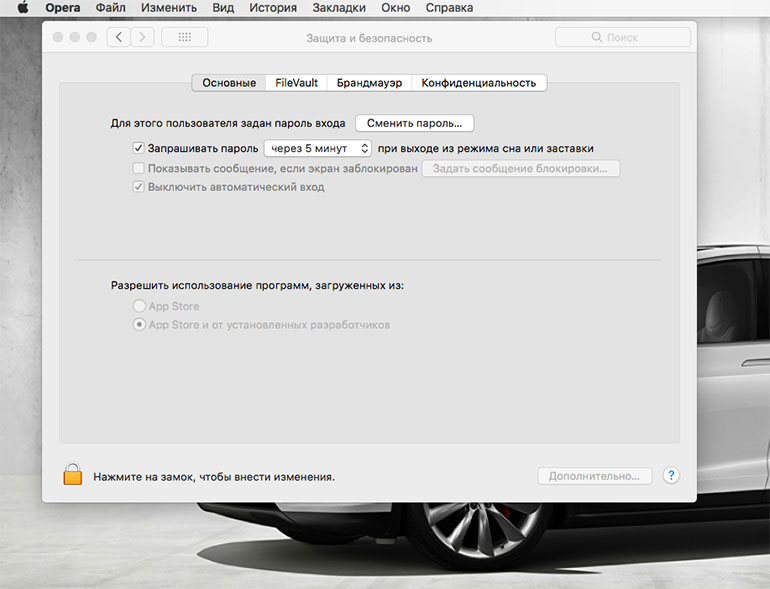Click при выходе из режима сна text
This screenshot has height=589, width=770.
(x=485, y=148)
